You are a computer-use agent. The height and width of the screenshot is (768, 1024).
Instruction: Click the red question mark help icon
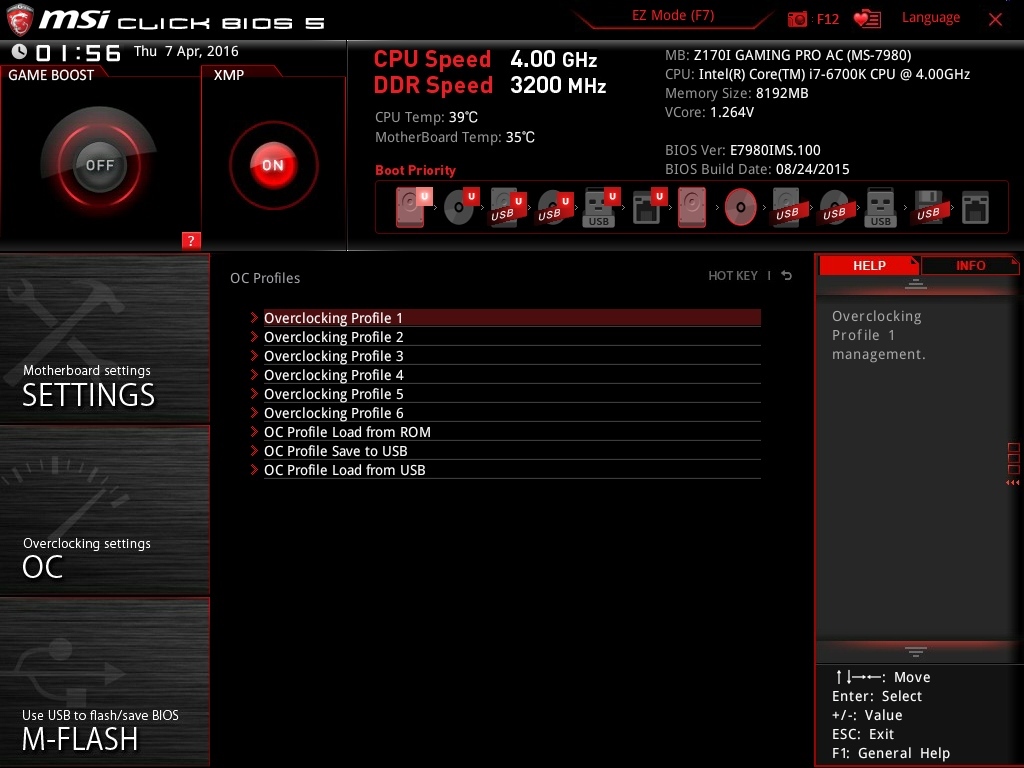[191, 240]
